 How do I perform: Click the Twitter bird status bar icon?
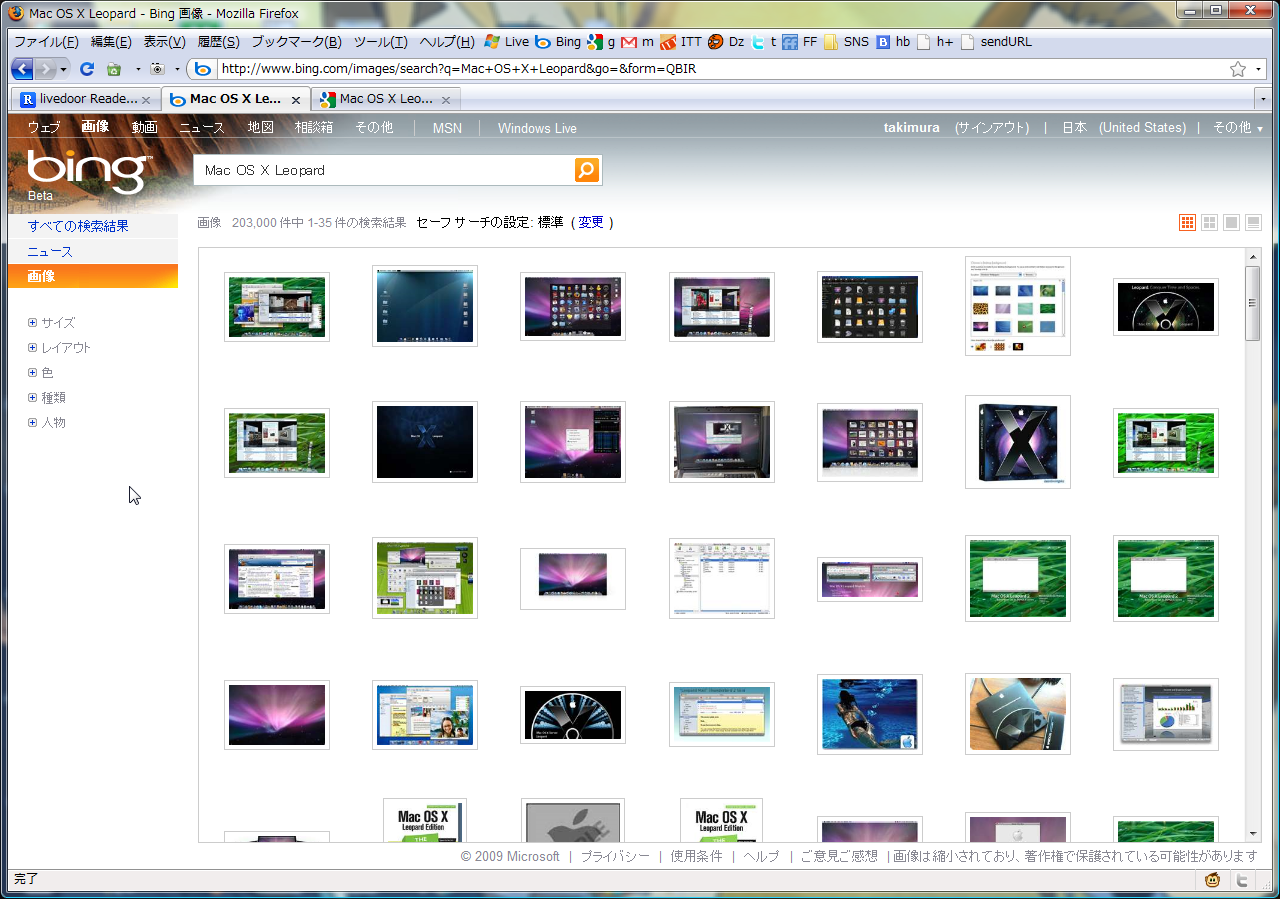1242,881
